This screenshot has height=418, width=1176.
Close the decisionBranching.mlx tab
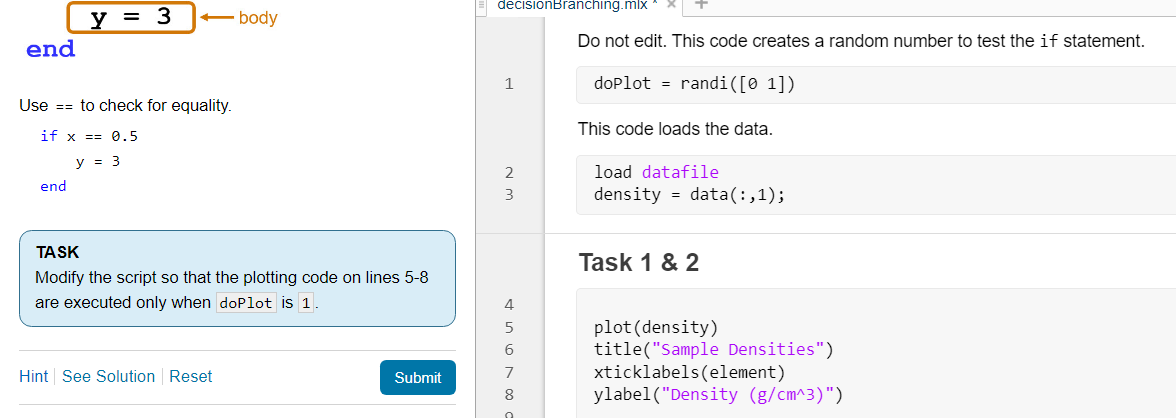[x=671, y=4]
